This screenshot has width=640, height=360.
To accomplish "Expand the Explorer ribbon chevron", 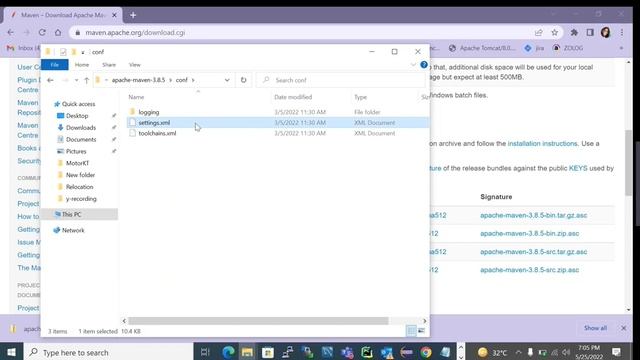I will coord(413,64).
